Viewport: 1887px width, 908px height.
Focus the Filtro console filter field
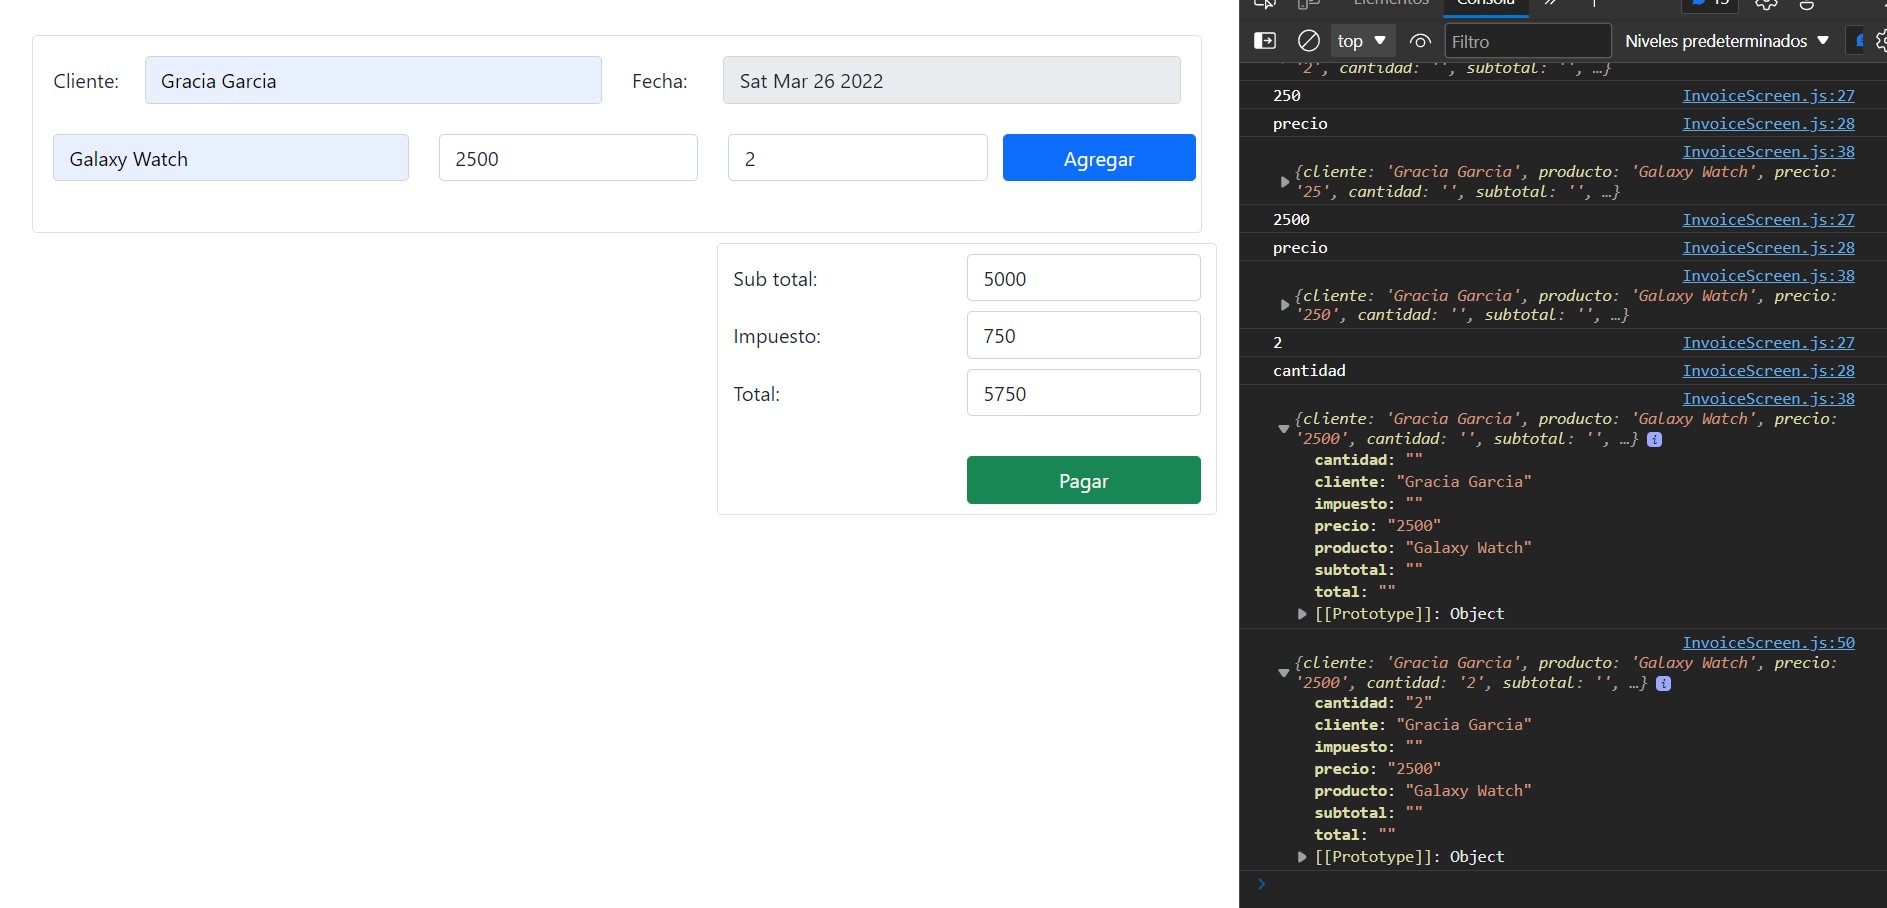1528,41
